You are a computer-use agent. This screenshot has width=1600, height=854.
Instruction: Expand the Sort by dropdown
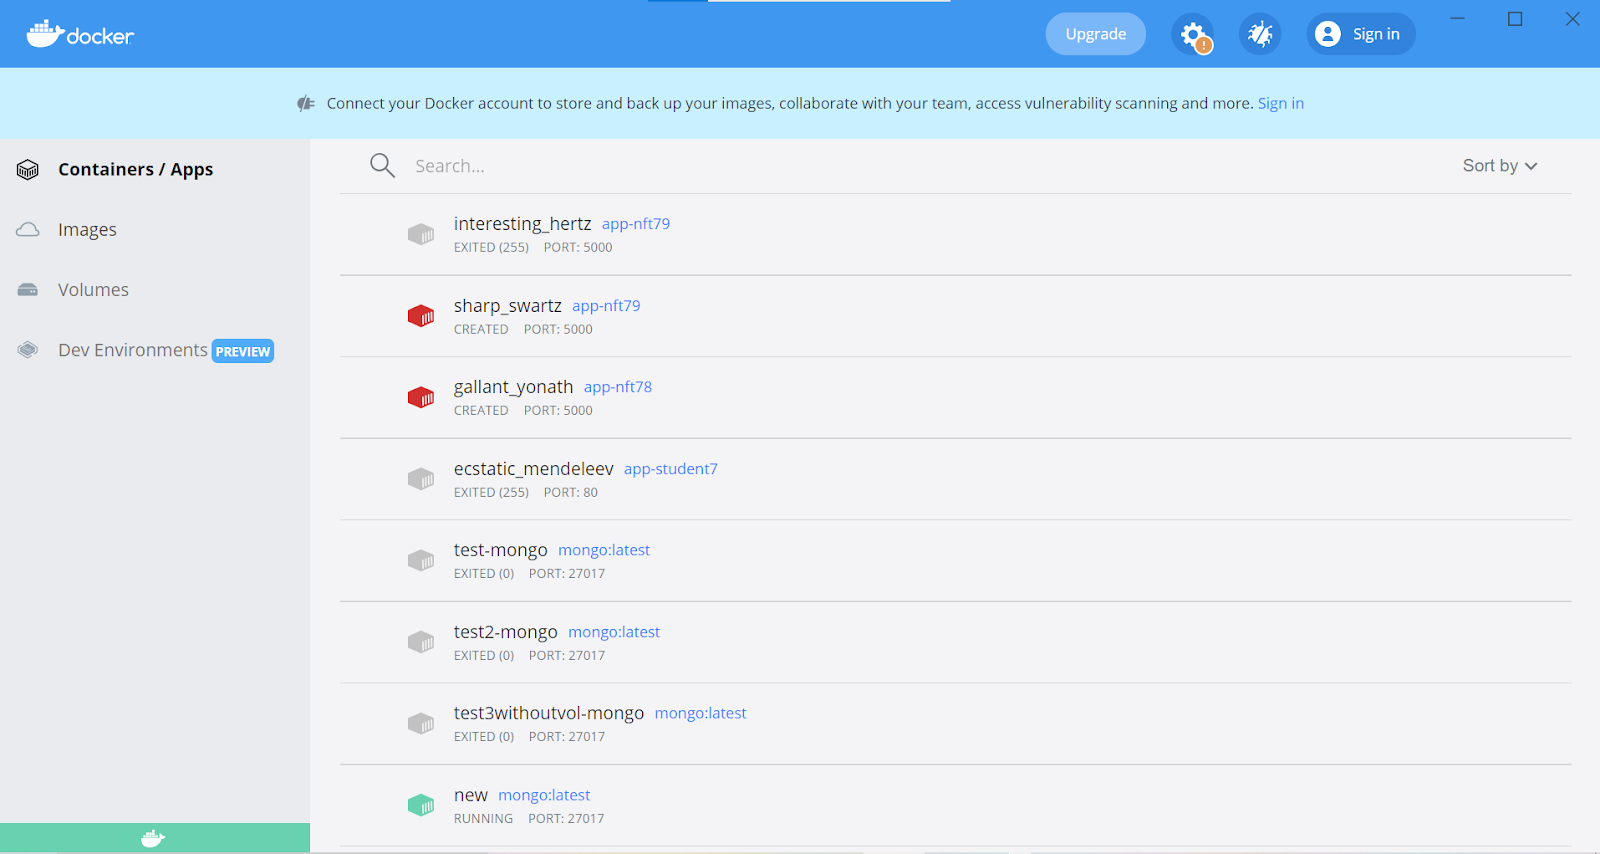[x=1499, y=166]
